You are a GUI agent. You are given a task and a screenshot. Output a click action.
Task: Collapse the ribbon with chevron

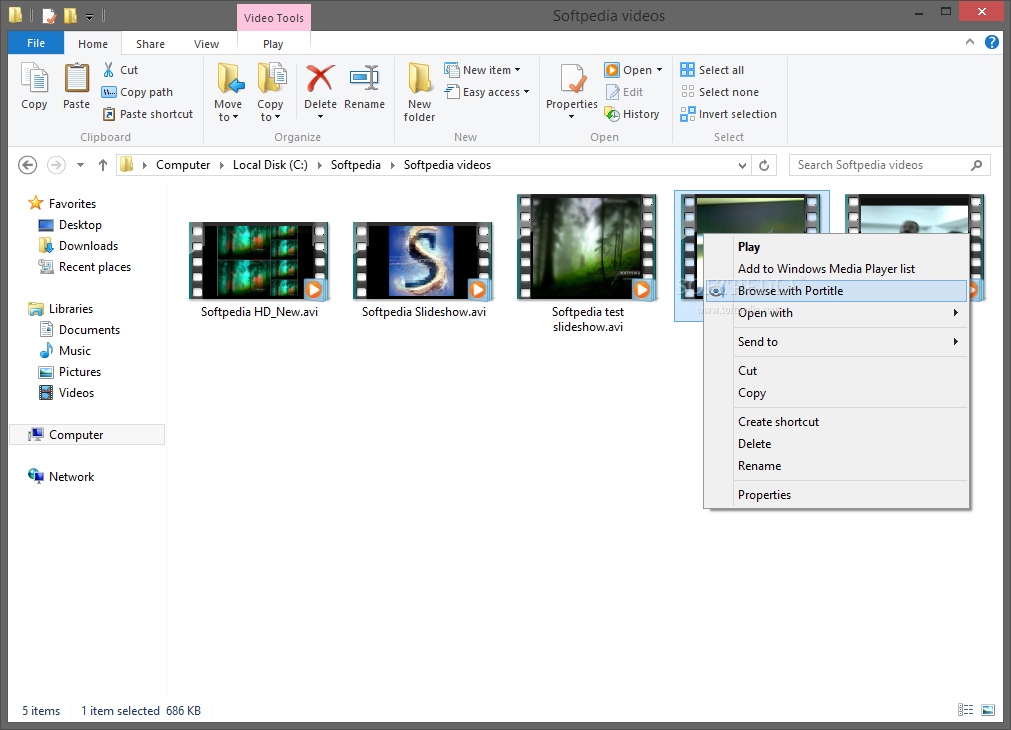click(x=969, y=42)
